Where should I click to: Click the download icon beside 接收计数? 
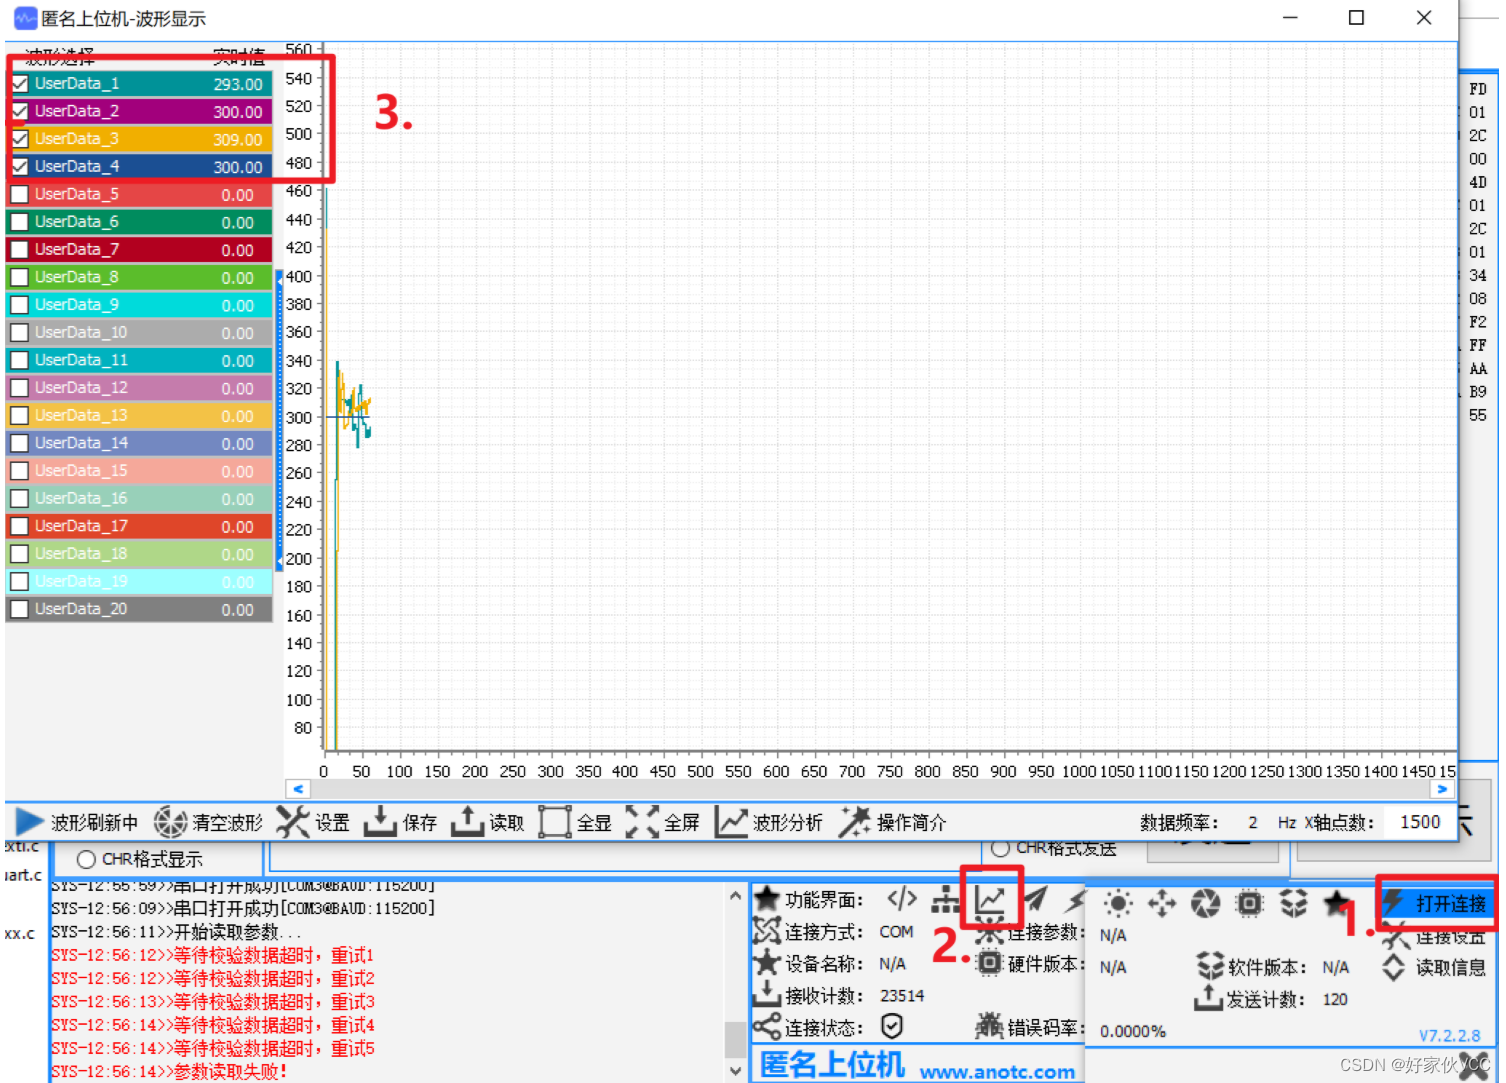[x=766, y=994]
